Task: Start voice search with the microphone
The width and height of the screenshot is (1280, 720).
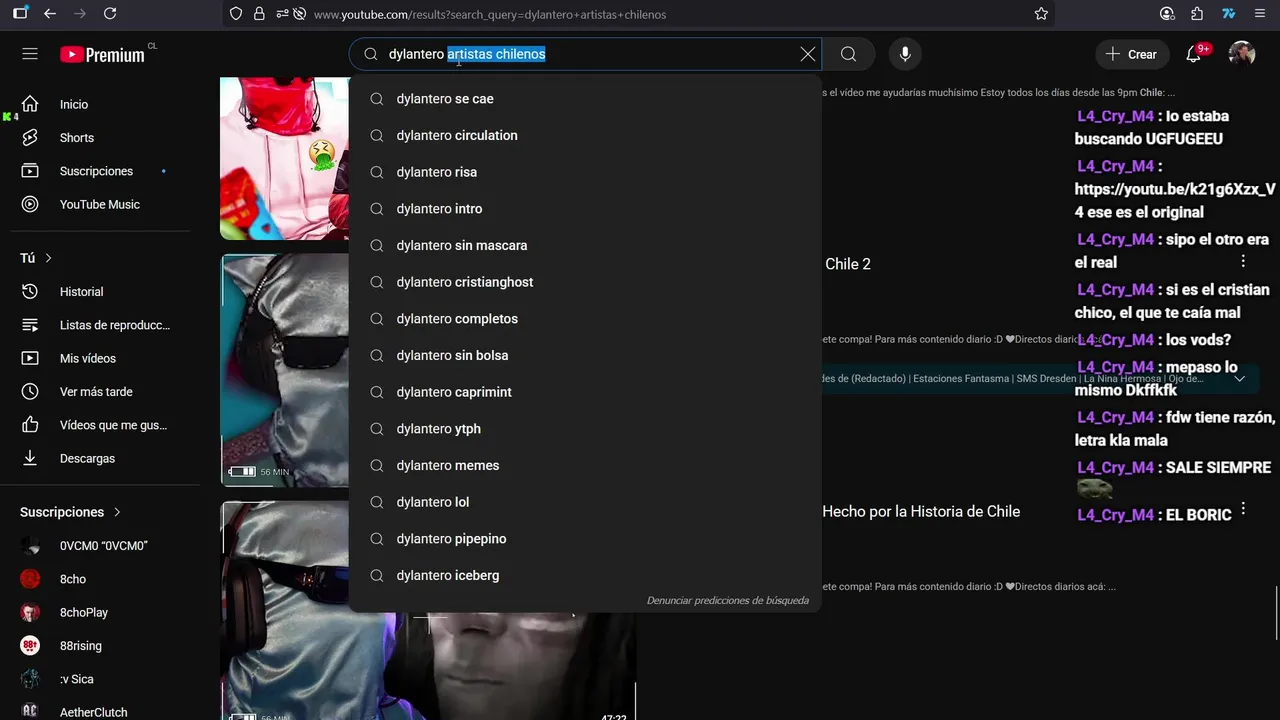Action: 905,54
